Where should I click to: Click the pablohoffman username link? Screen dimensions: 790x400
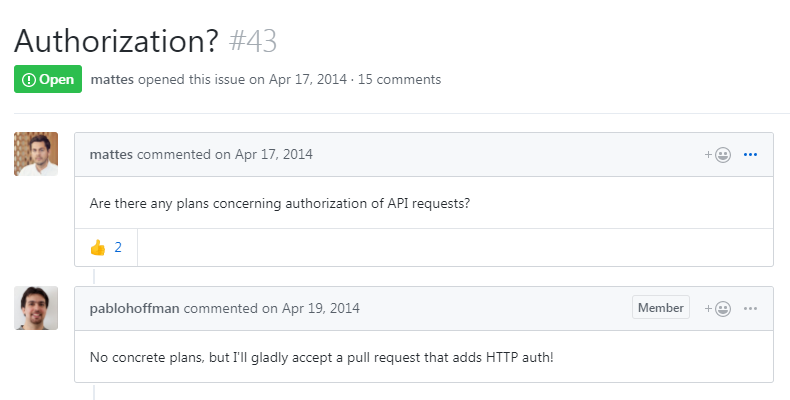[134, 308]
